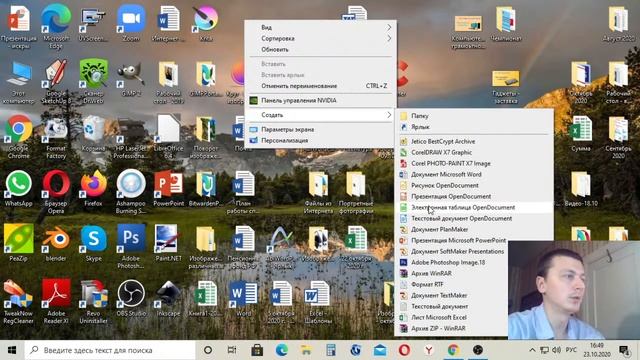Choose Персонализация in the context menu
The image size is (640, 360).
coord(320,140)
